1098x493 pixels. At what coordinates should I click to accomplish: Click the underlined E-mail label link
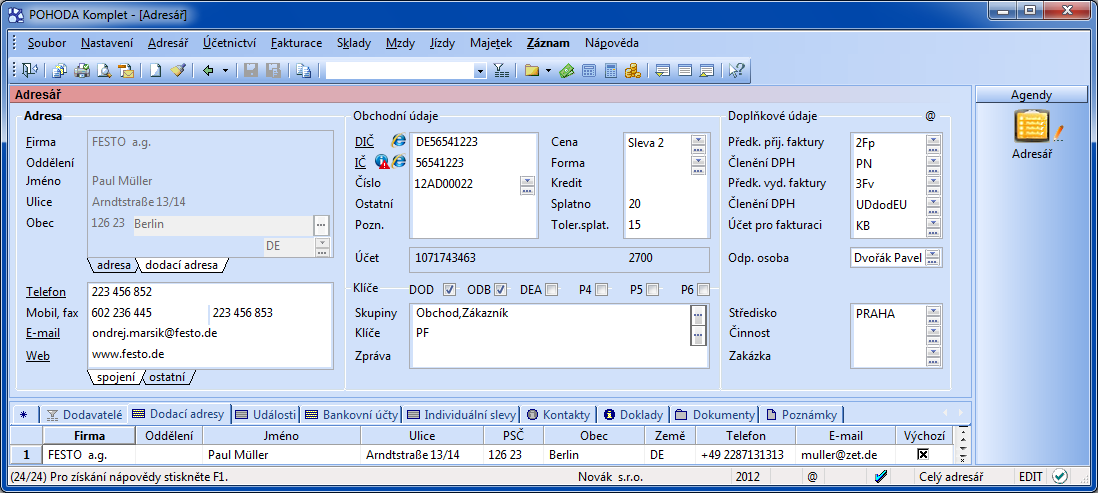click(x=43, y=333)
